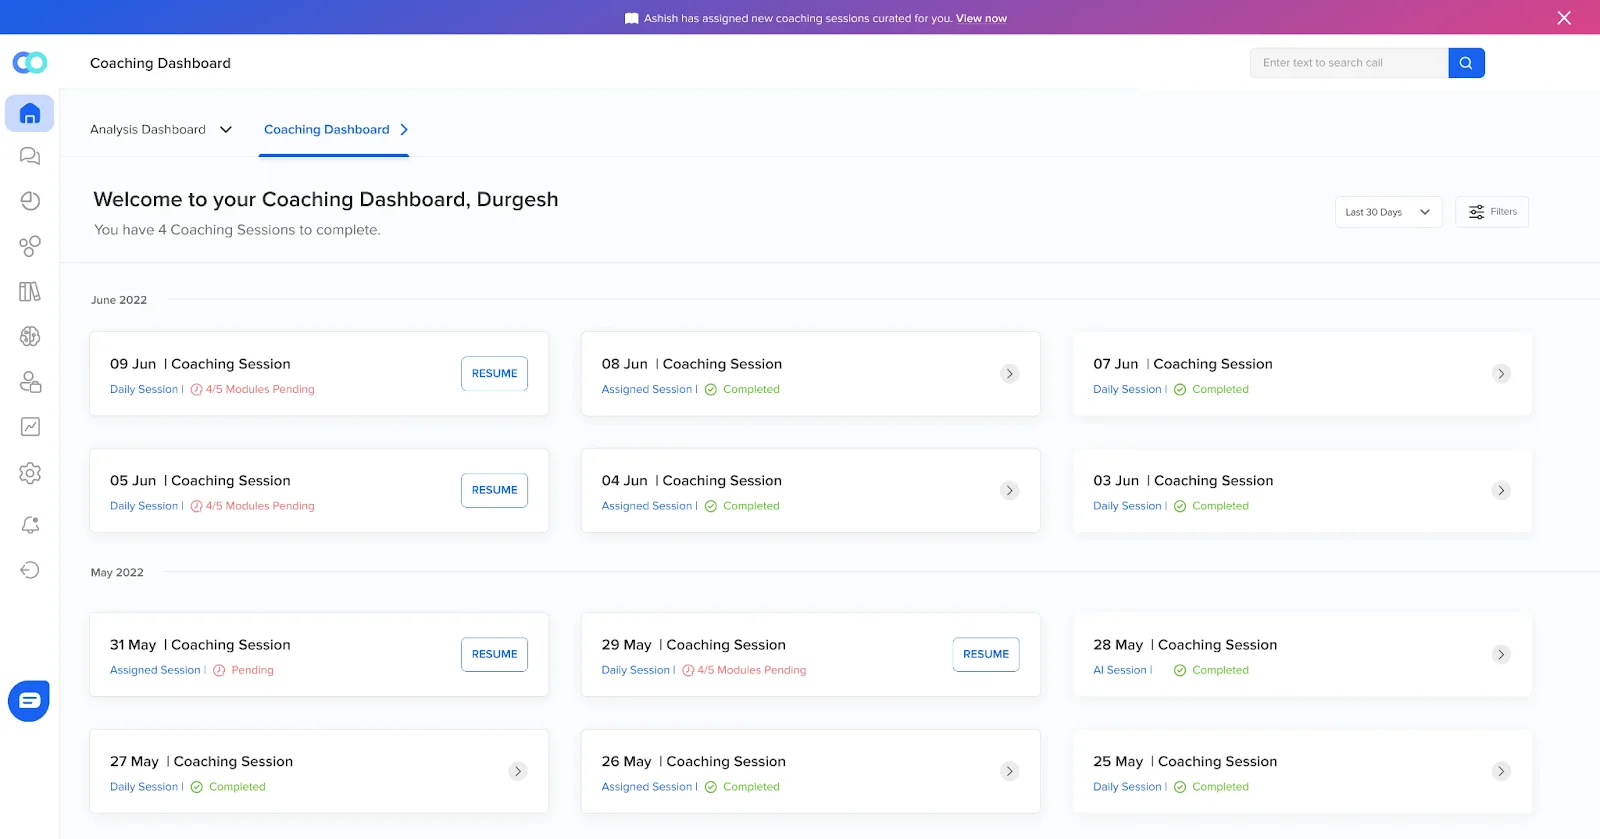Open the Last 30 Days dropdown
The image size is (1600, 839).
click(x=1388, y=212)
